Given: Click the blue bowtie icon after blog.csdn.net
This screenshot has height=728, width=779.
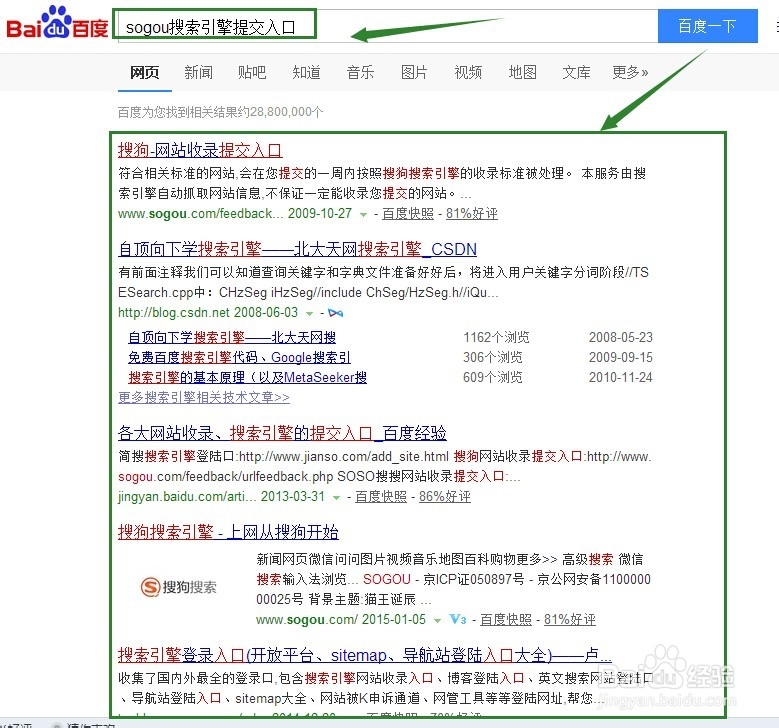Looking at the screenshot, I should pyautogui.click(x=336, y=313).
